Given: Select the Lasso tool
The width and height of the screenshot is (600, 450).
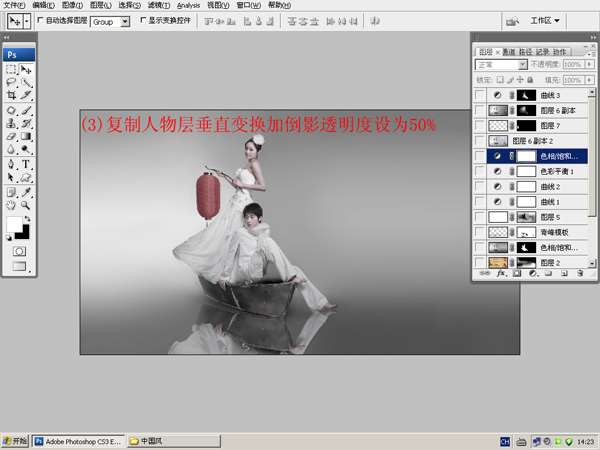Looking at the screenshot, I should coord(11,83).
